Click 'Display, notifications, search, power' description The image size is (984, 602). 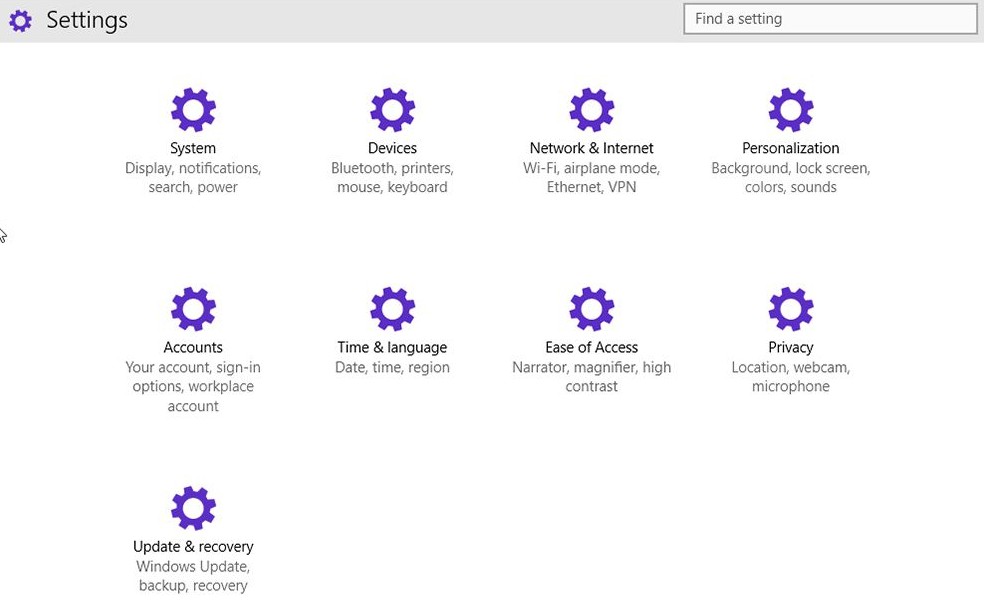point(193,178)
